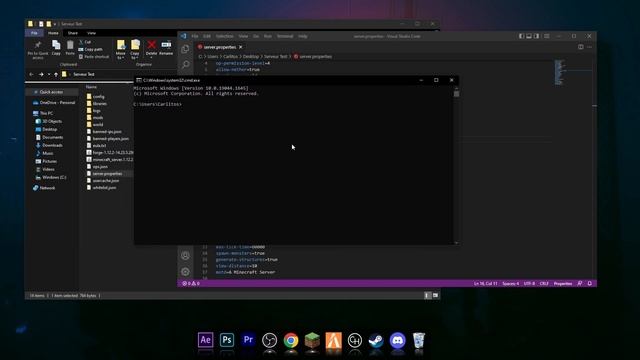Viewport: 640px width, 360px height.
Task: Click Rename in File Explorer ribbon
Action: [166, 48]
